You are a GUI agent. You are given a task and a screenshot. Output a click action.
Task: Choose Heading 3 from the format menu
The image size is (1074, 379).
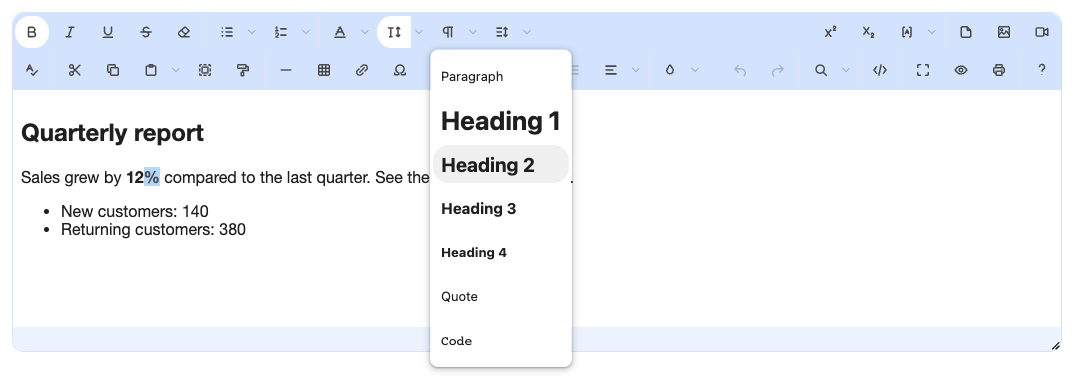(x=501, y=209)
